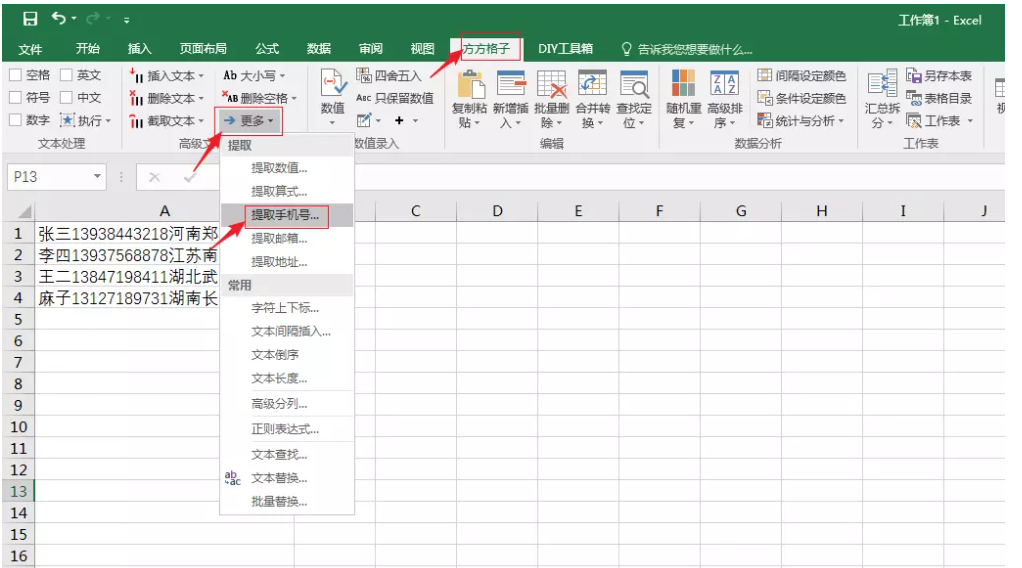Click the Undo arrow icon
This screenshot has width=1022, height=568.
pos(59,19)
